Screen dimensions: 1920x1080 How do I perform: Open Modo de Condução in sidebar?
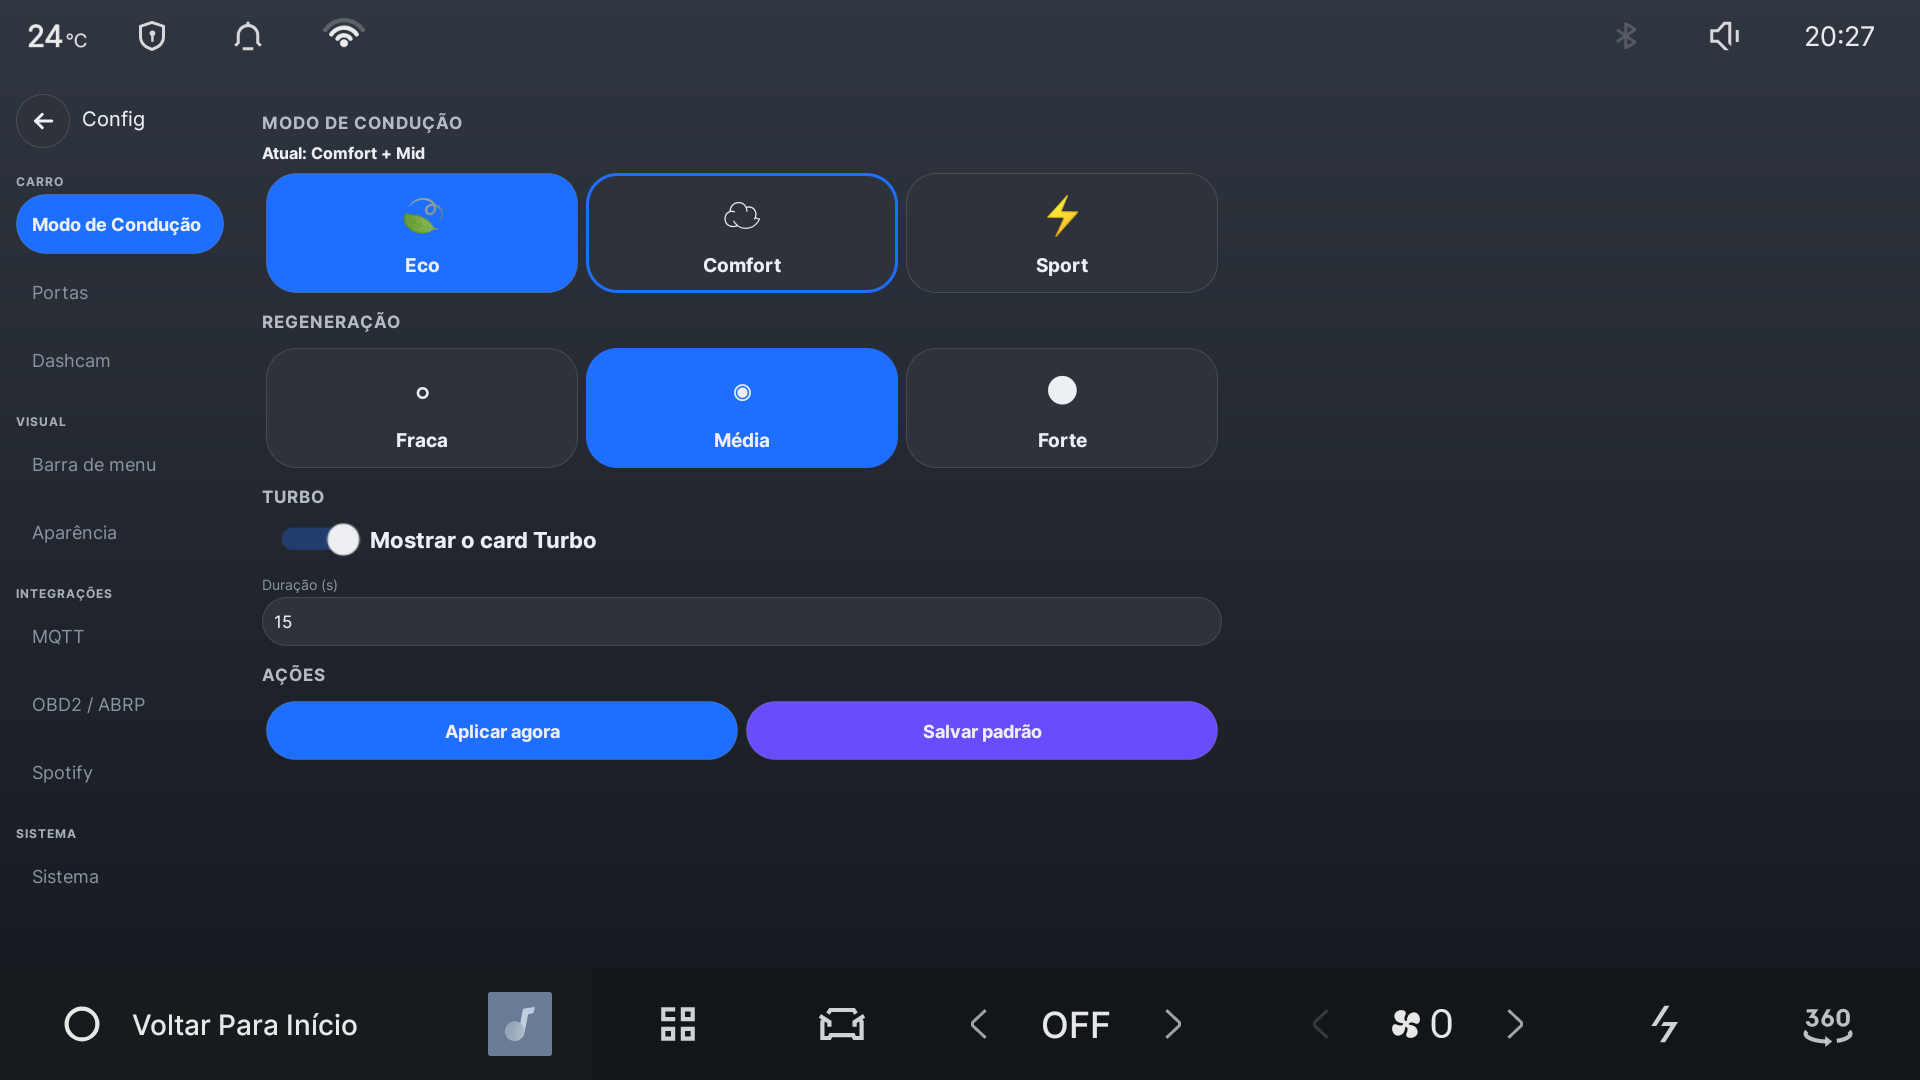tap(120, 224)
